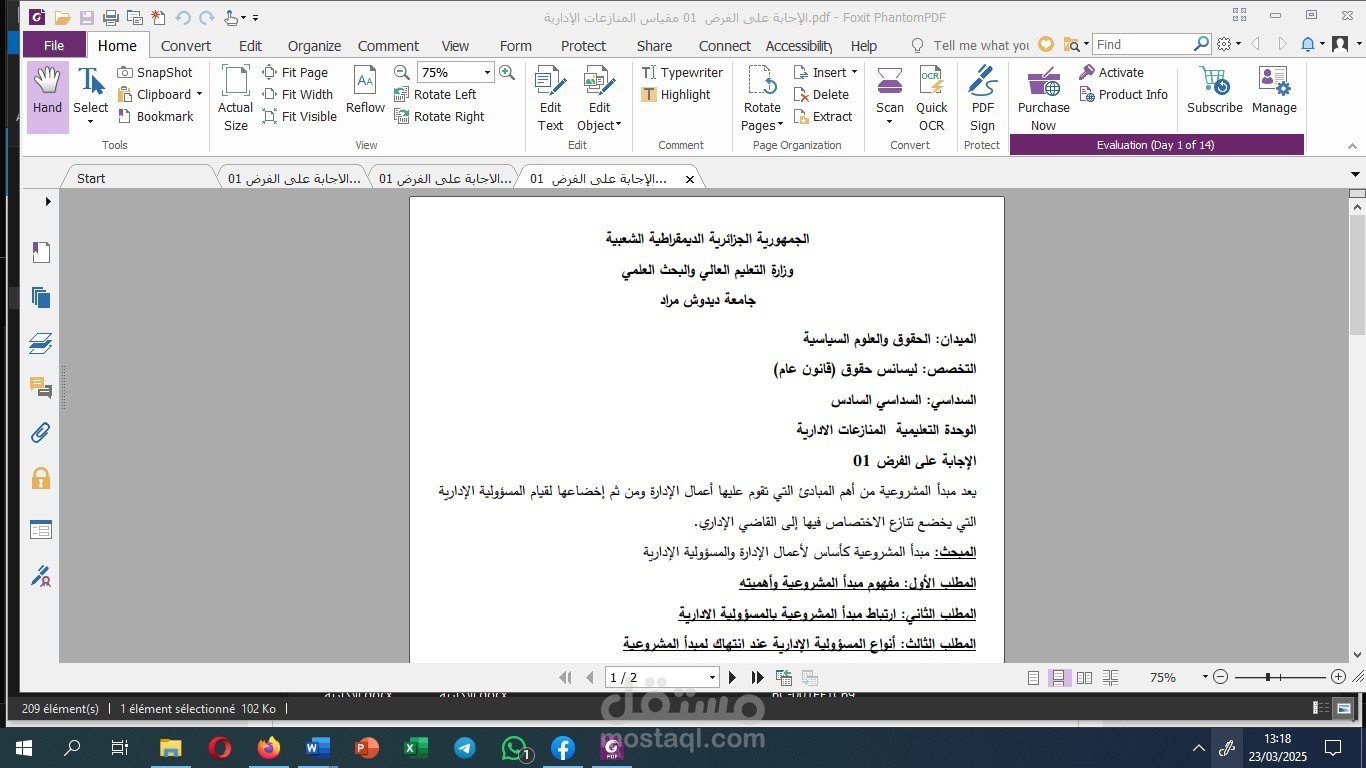Open the Bookmark tool
Viewport: 1366px width, 768px height.
tap(156, 116)
